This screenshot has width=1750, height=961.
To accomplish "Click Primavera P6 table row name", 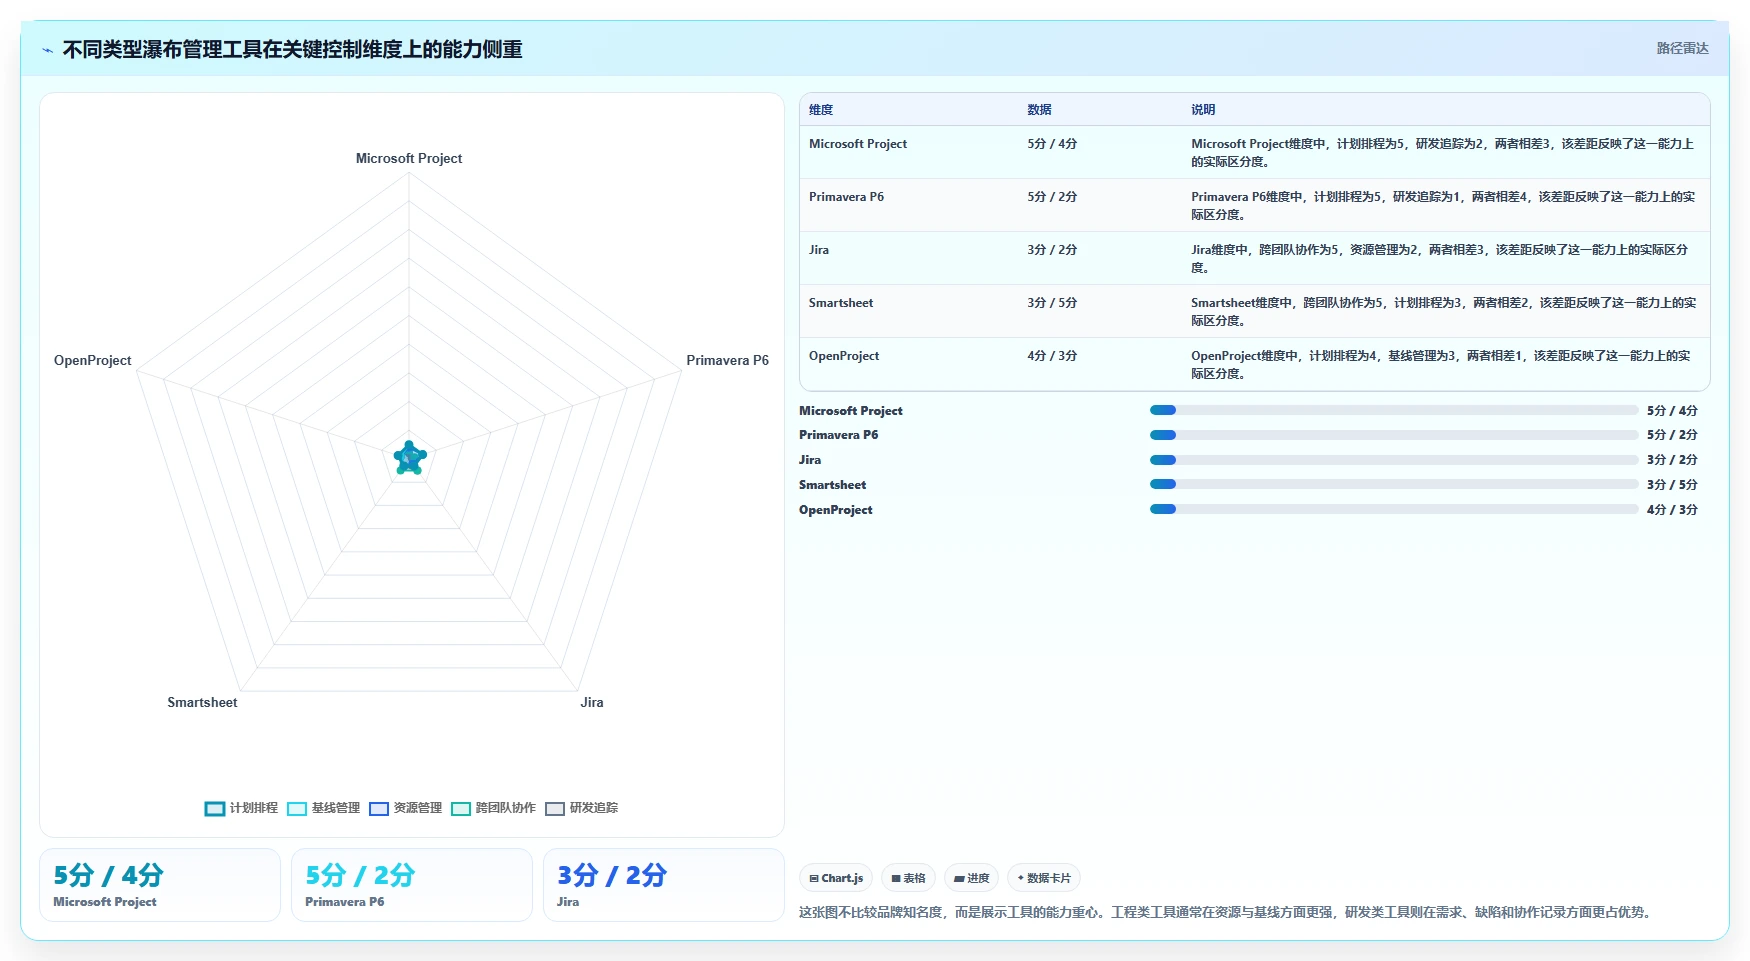I will [846, 197].
